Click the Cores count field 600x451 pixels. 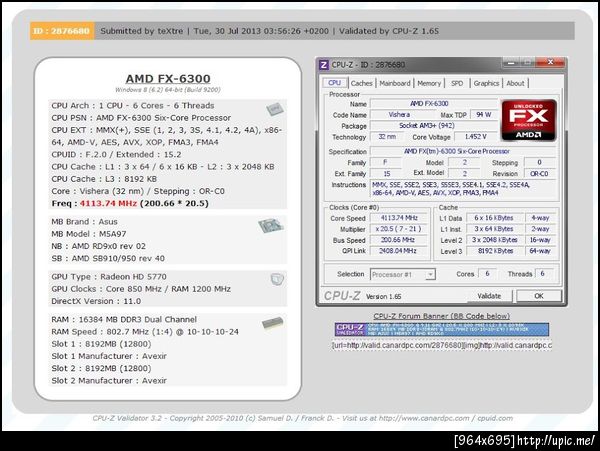pyautogui.click(x=487, y=274)
